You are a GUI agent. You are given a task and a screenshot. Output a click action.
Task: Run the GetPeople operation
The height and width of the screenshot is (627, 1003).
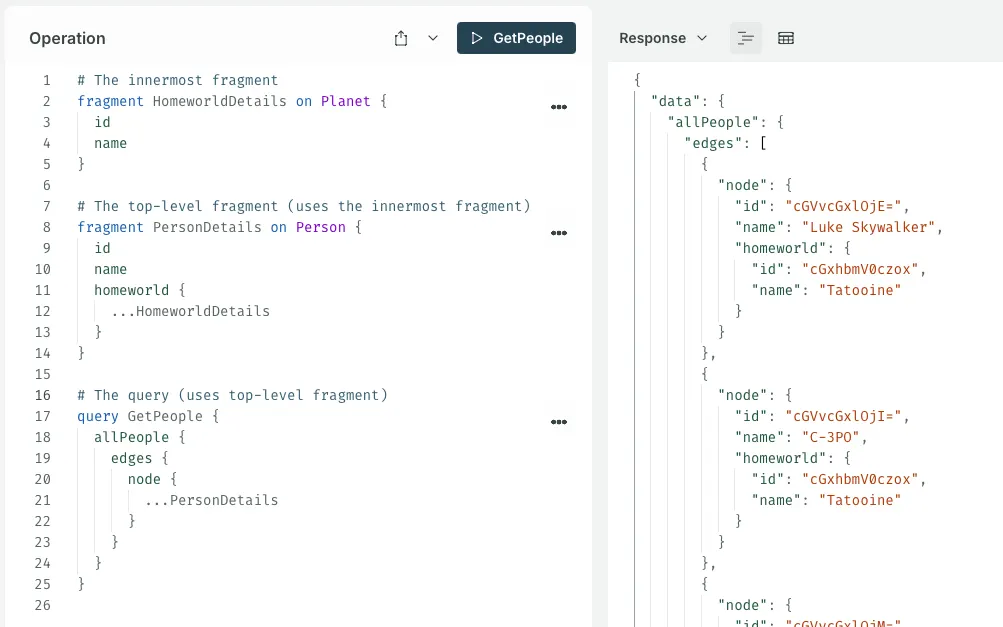[516, 37]
